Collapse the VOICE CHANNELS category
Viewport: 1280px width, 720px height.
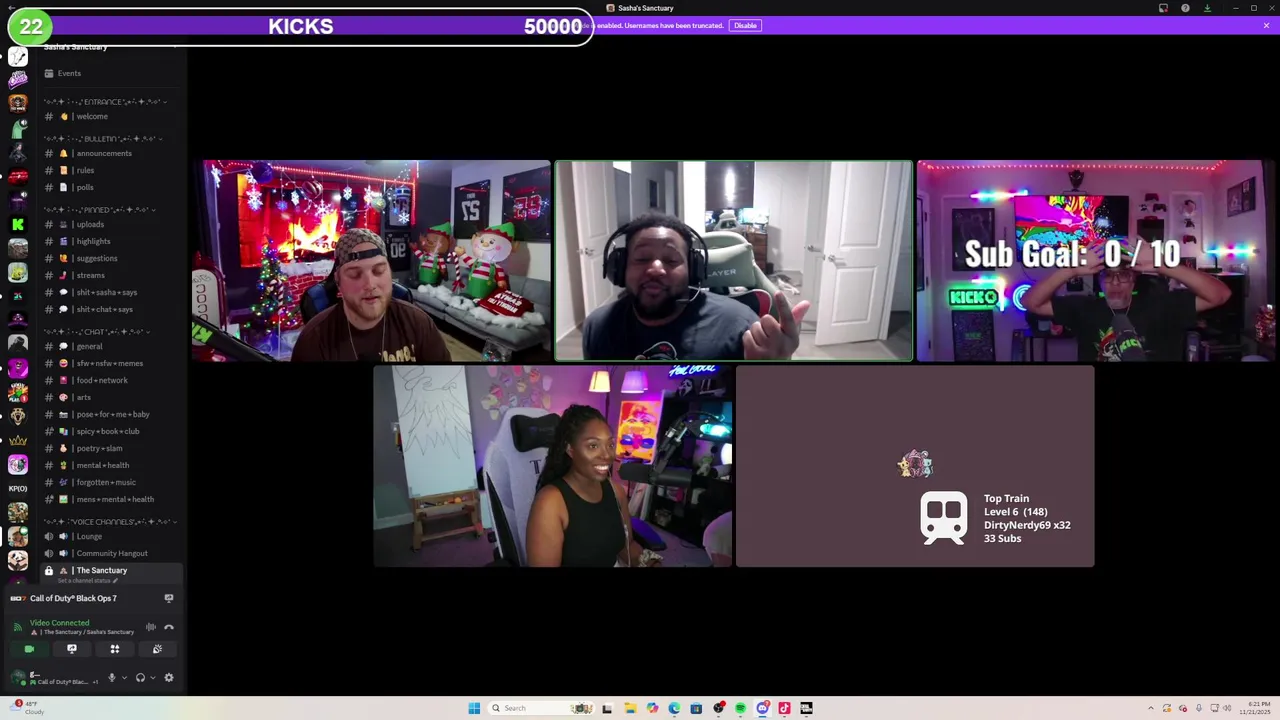[x=110, y=521]
